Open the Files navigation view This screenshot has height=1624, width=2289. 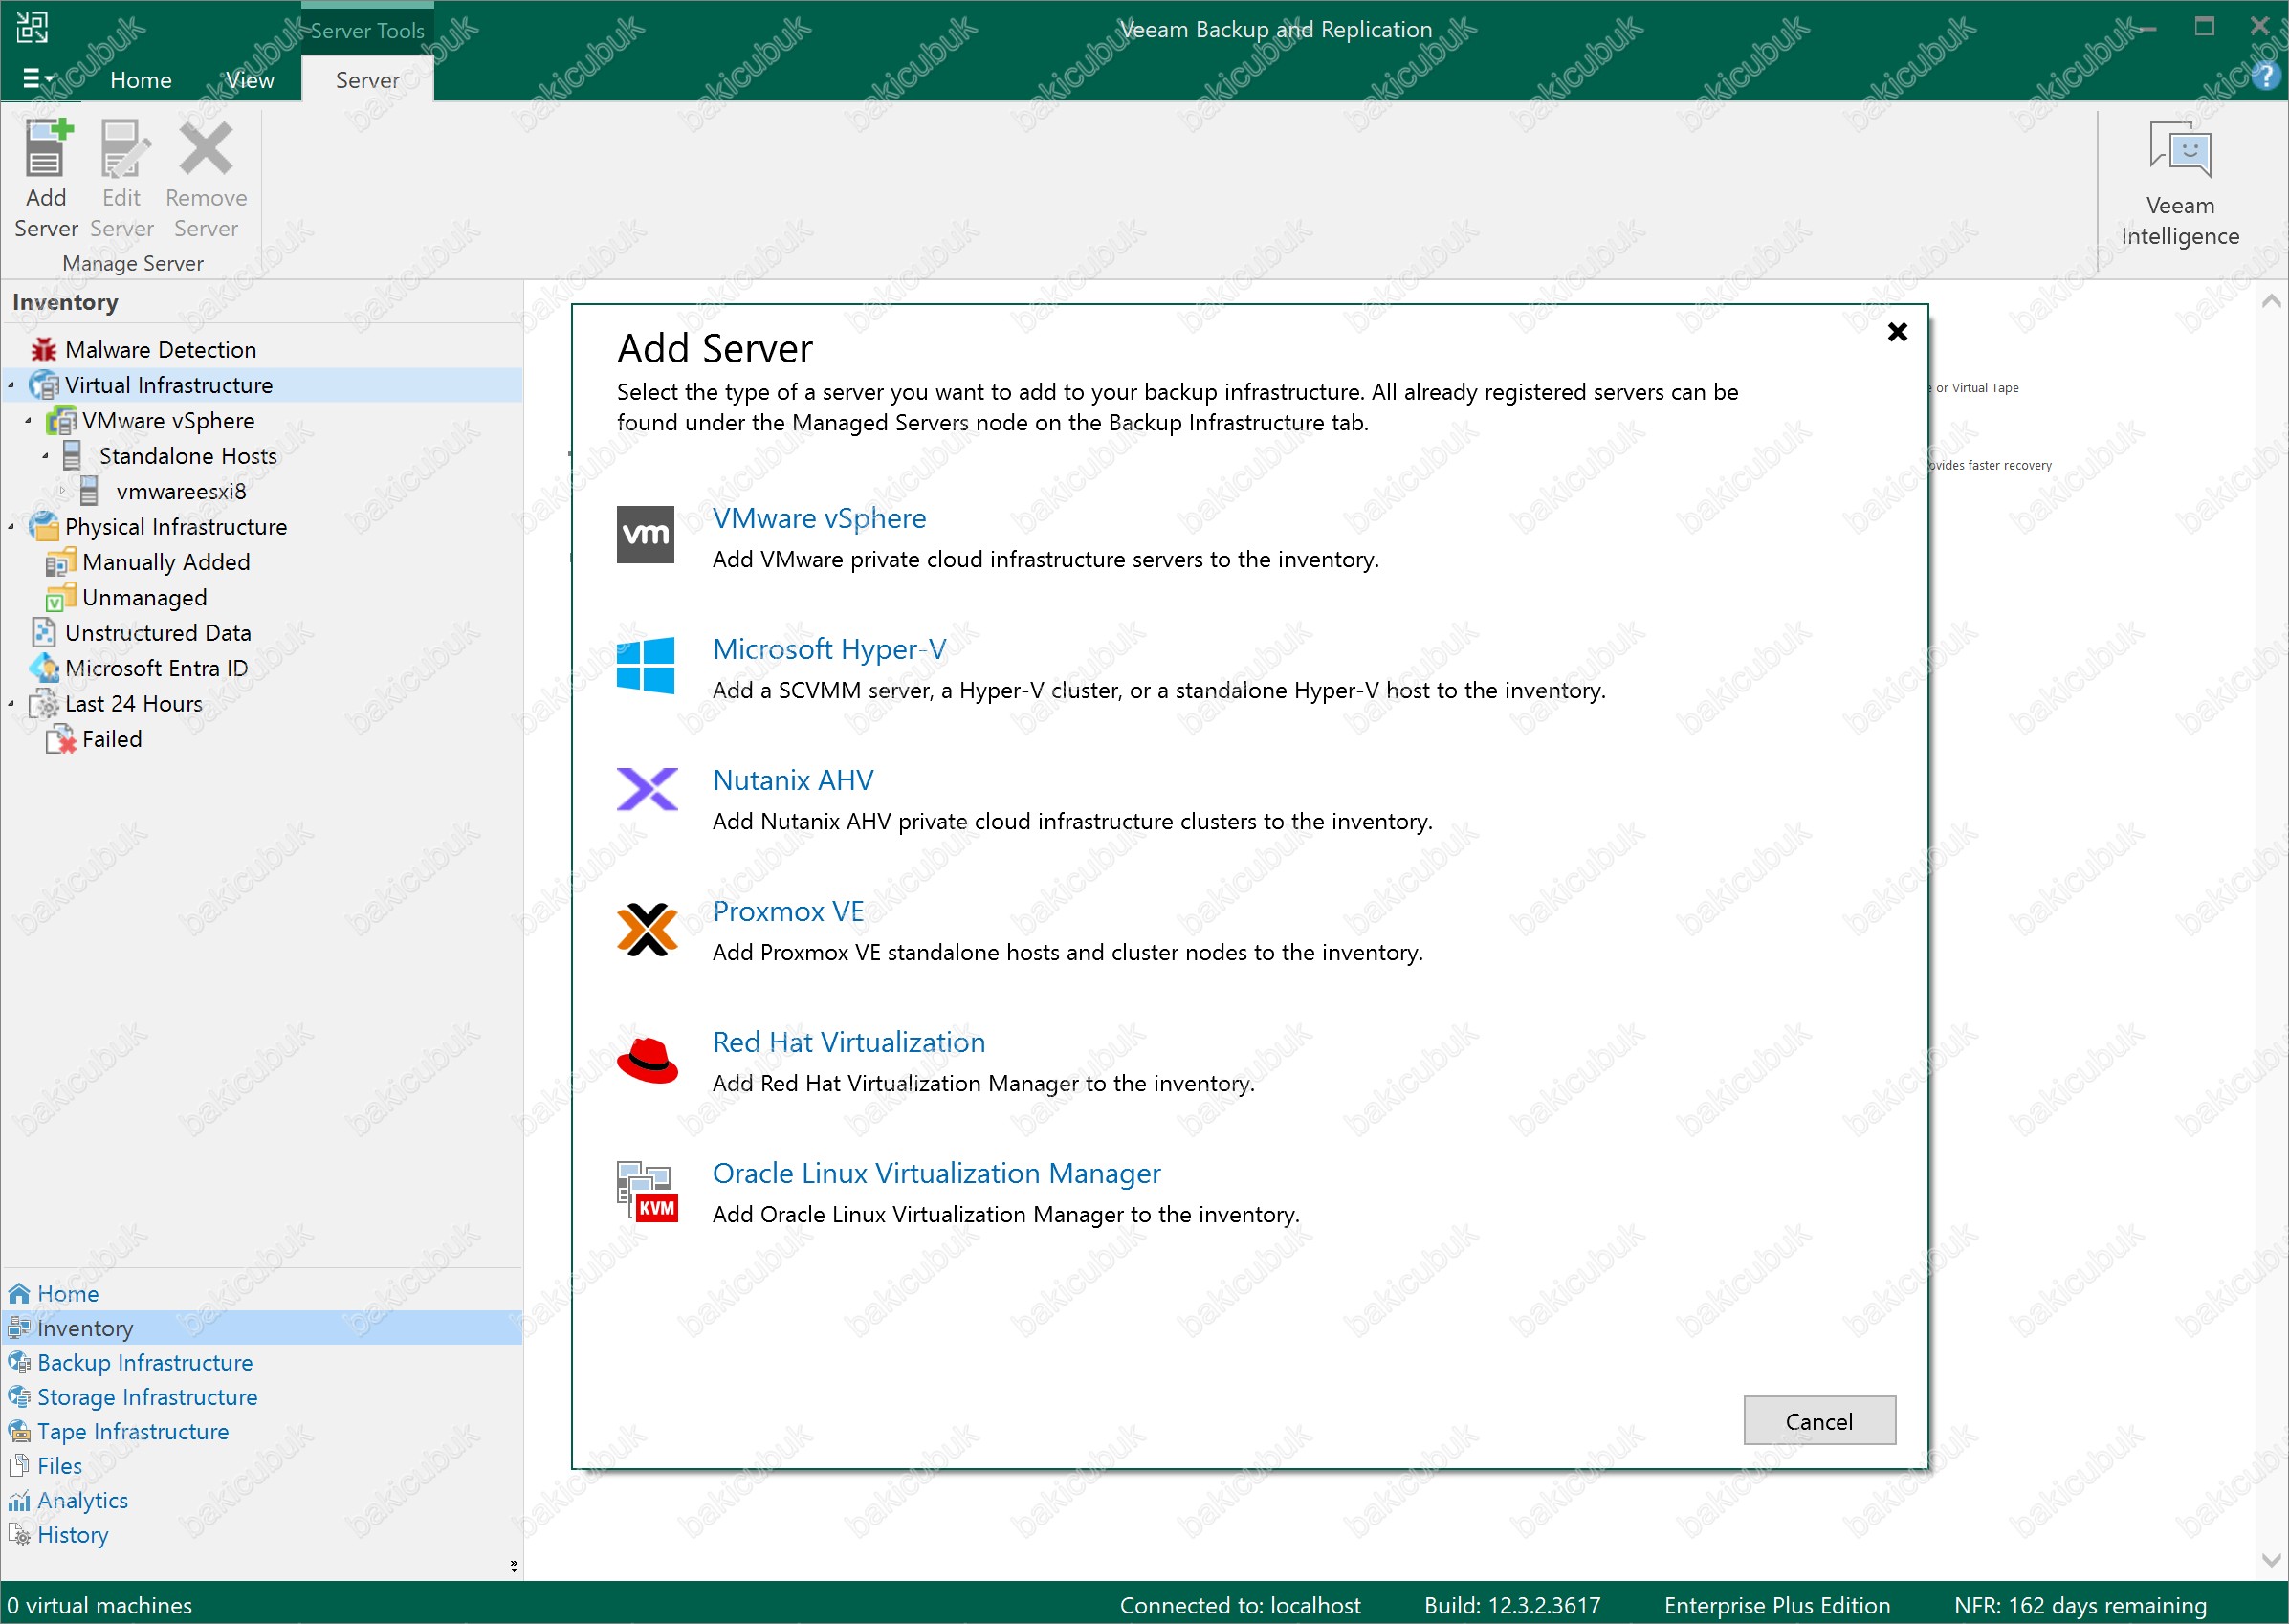(x=60, y=1466)
